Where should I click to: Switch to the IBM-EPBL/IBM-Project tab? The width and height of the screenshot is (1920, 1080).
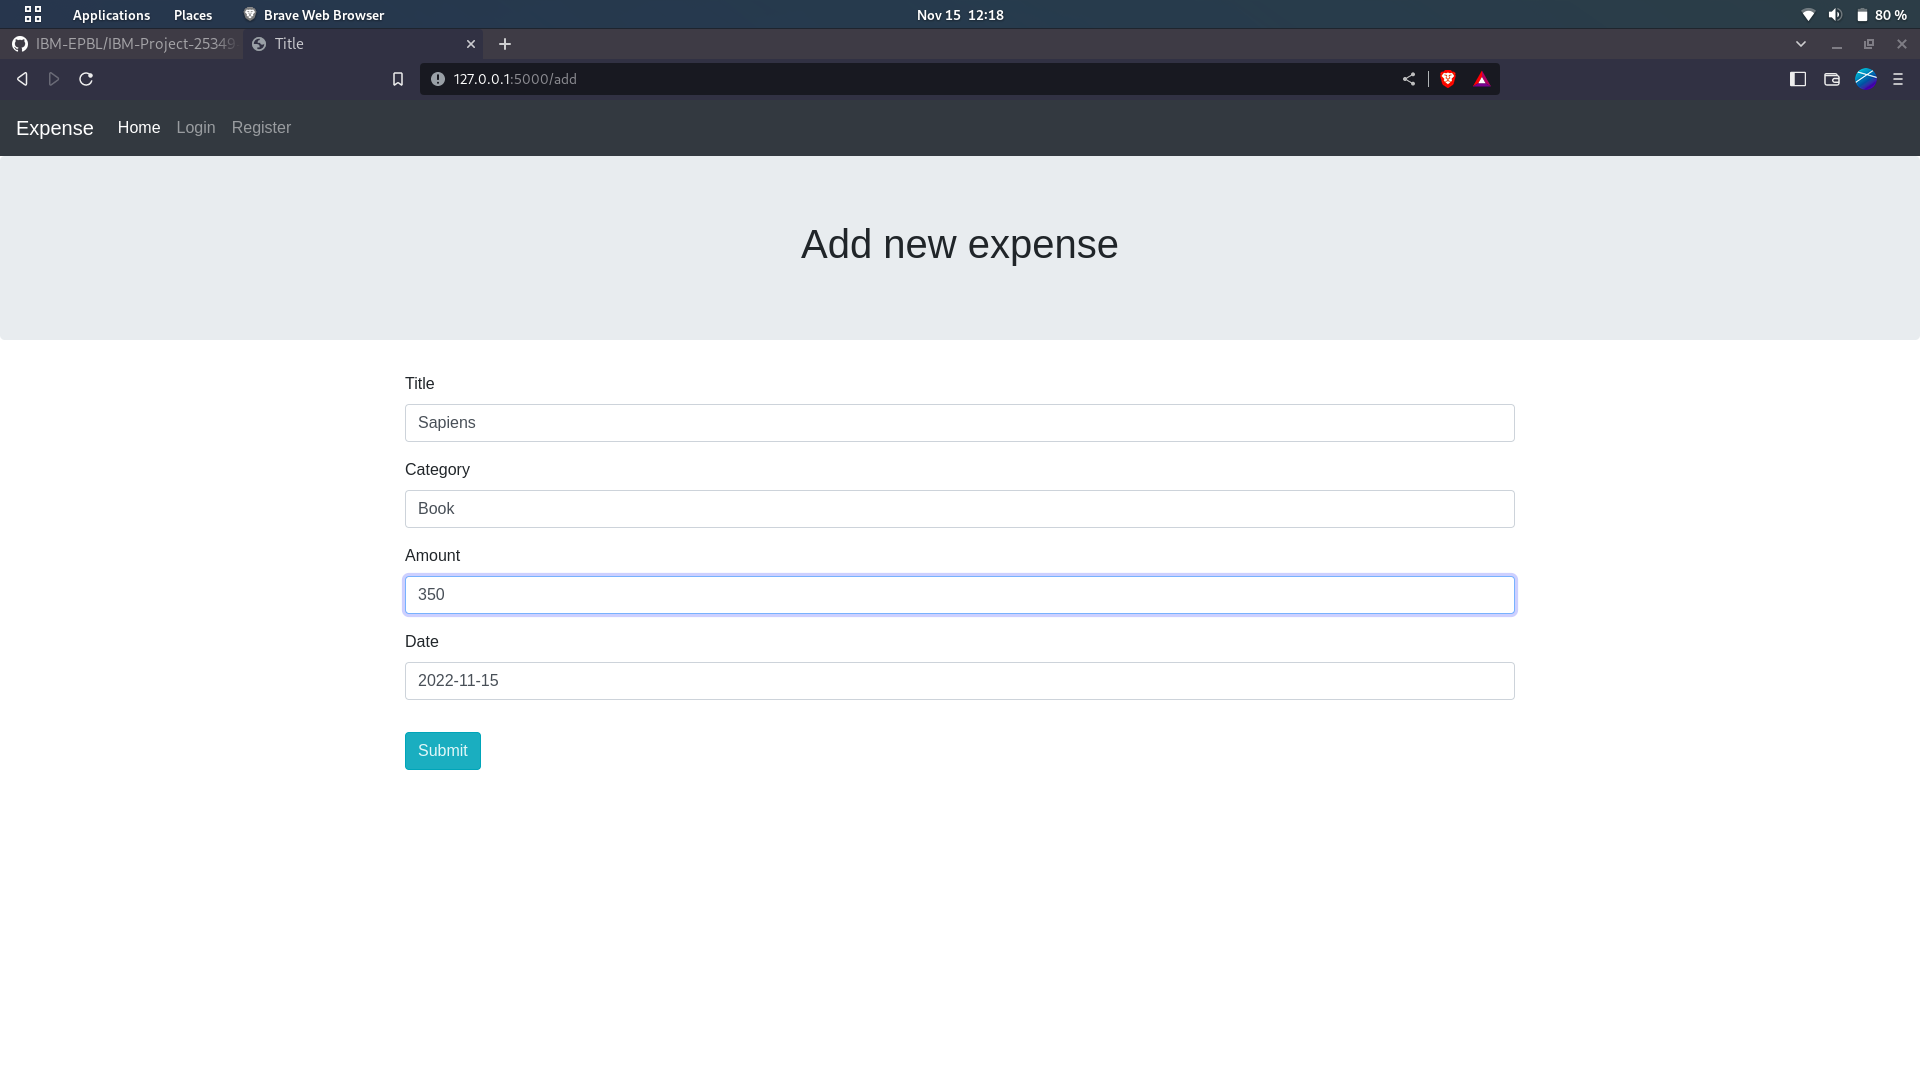[120, 44]
